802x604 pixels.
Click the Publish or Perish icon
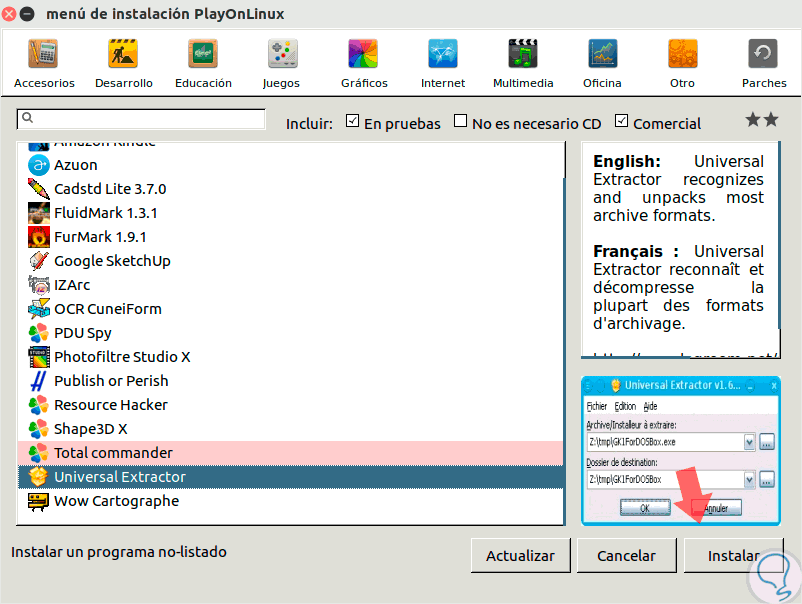pos(38,381)
